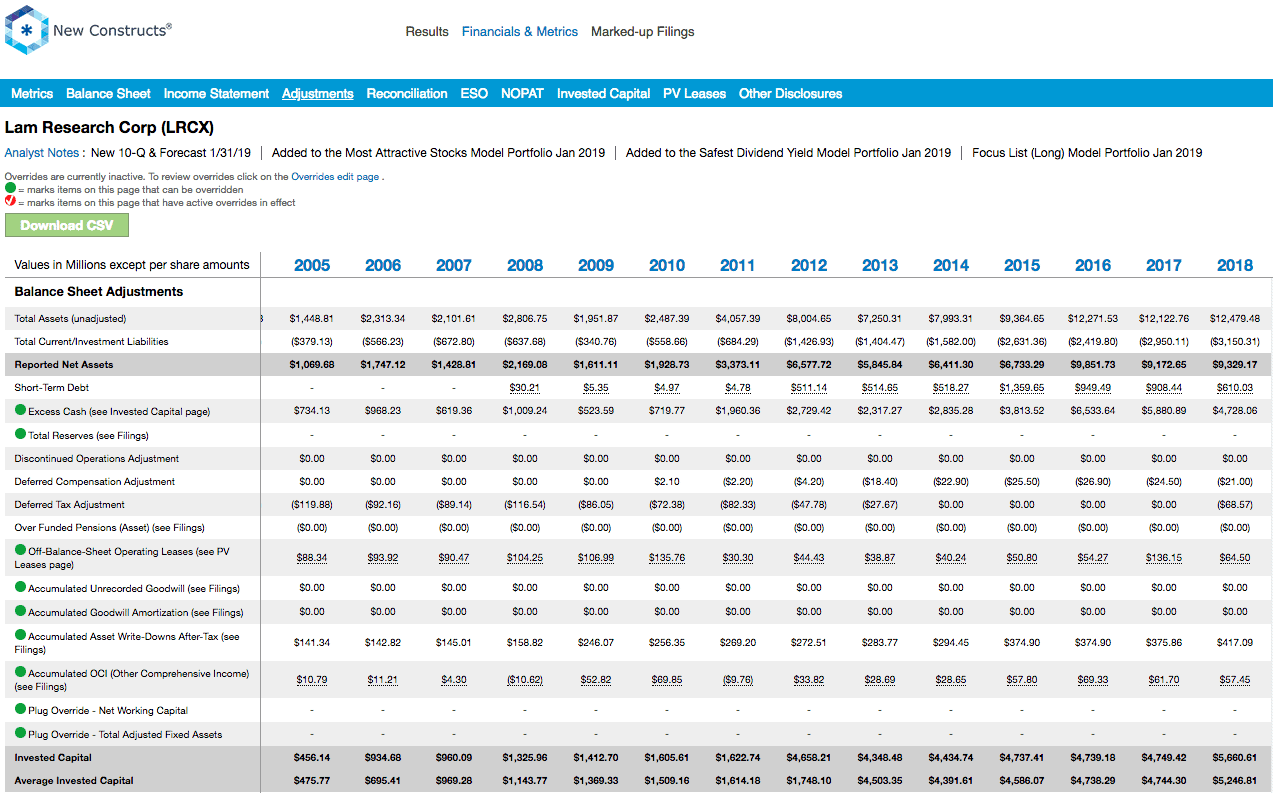1273x793 pixels.
Task: Click the Invested Capital row label in table
Action: (53, 757)
